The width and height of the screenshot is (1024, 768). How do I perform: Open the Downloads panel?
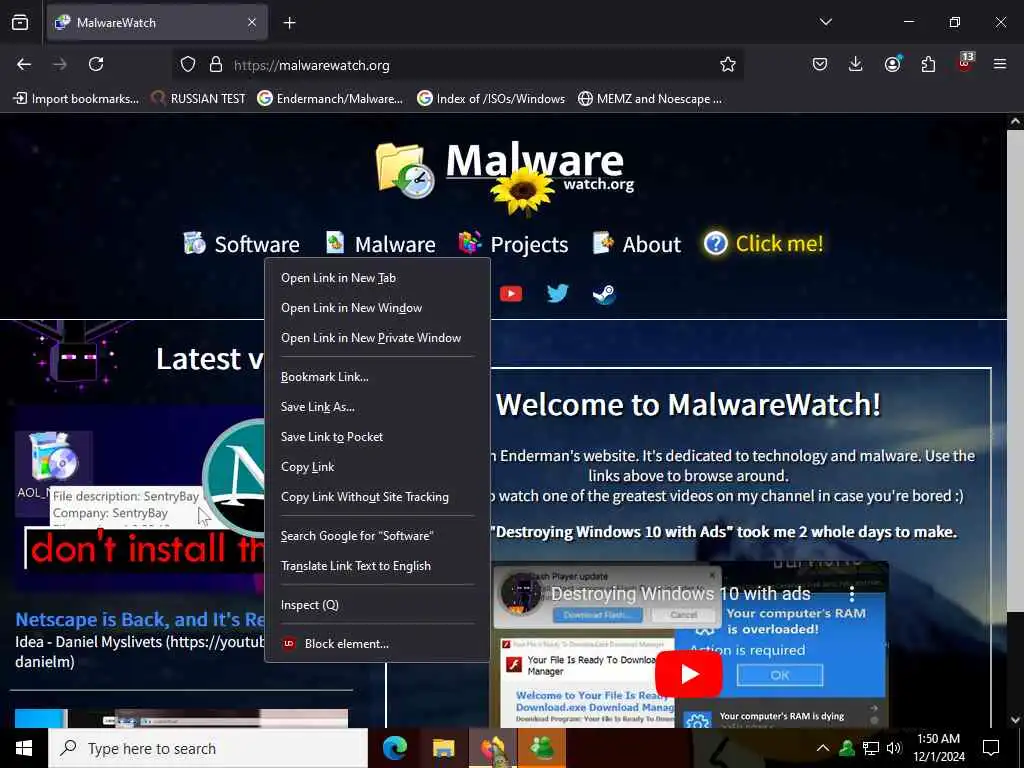click(856, 64)
